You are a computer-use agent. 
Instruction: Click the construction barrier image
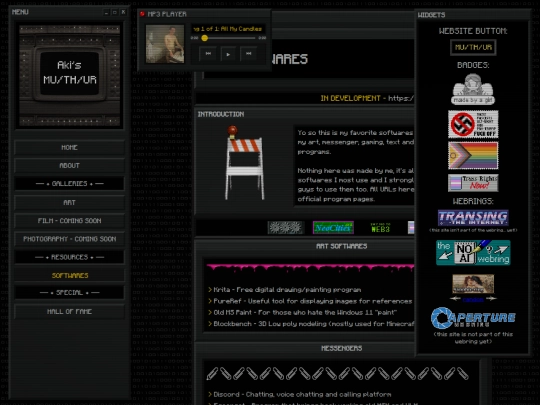(244, 163)
